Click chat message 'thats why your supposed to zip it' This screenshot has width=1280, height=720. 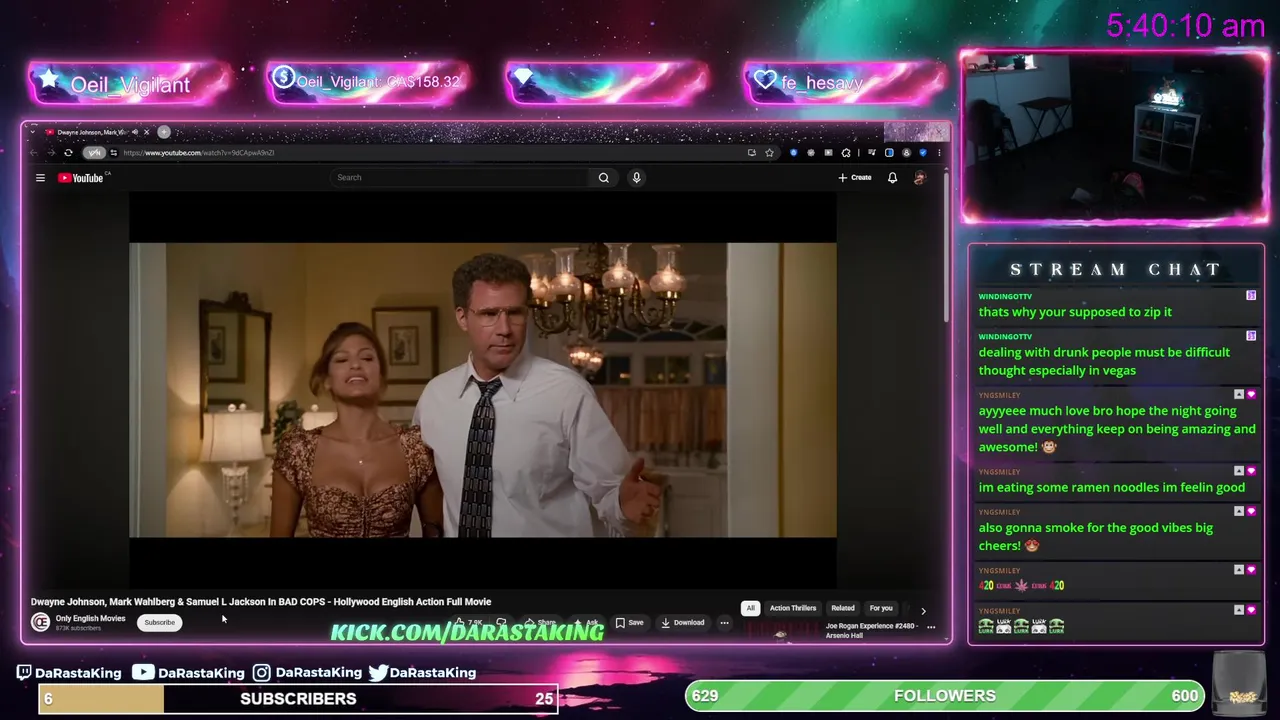pyautogui.click(x=1075, y=312)
